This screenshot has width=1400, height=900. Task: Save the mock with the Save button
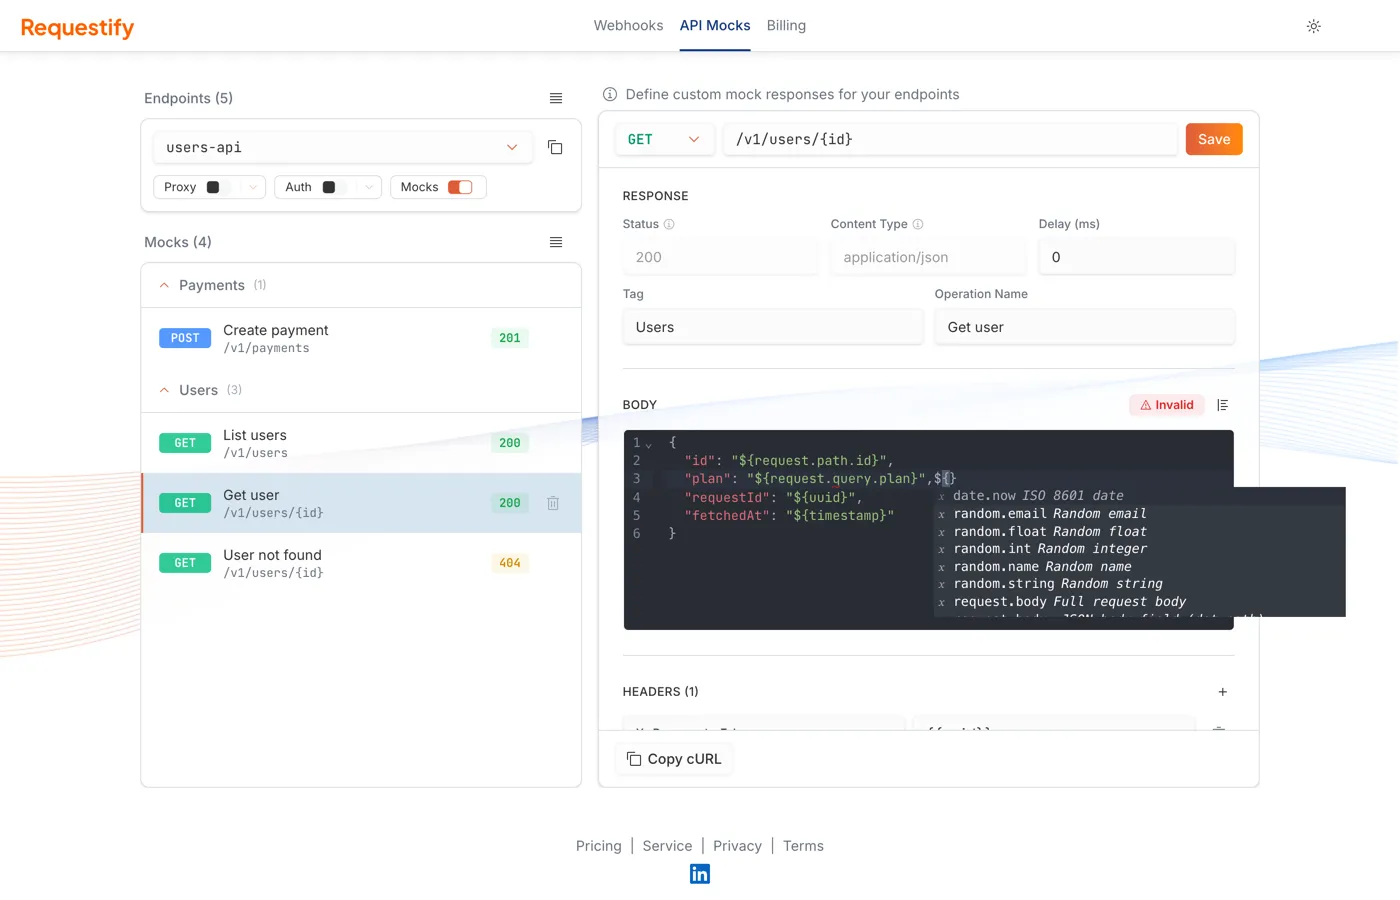tap(1214, 139)
